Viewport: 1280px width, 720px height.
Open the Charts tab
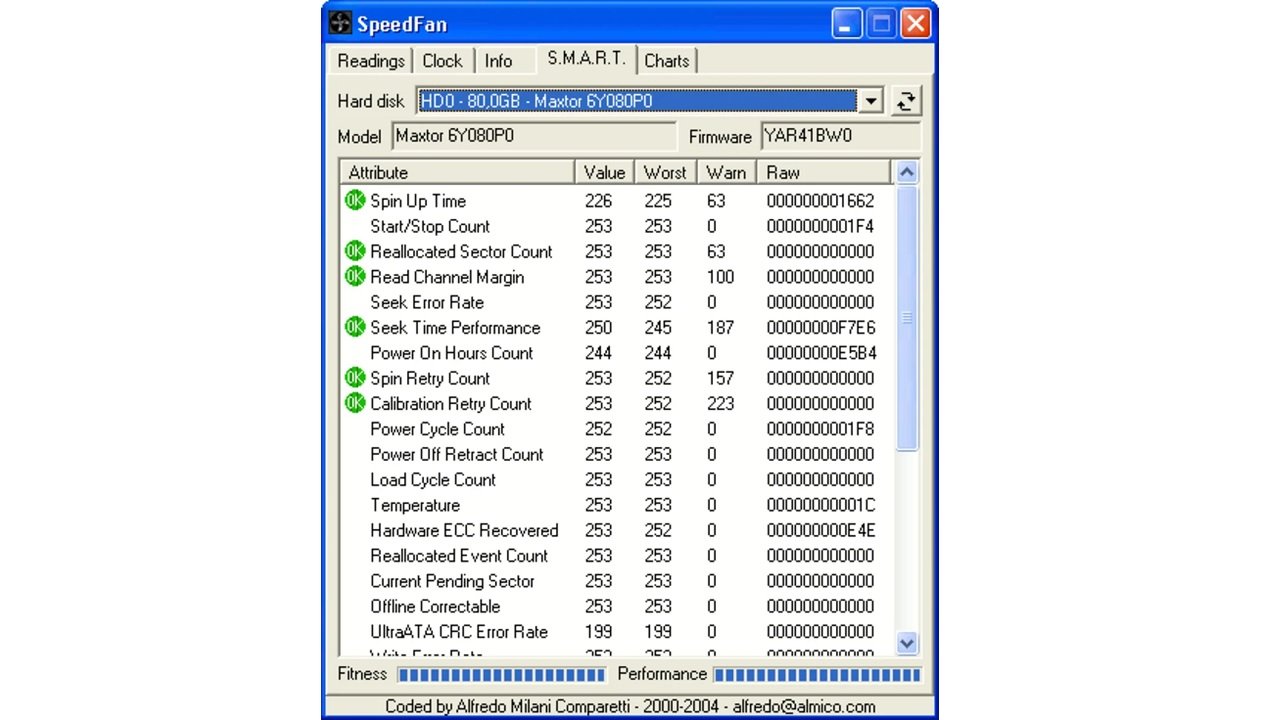click(667, 61)
